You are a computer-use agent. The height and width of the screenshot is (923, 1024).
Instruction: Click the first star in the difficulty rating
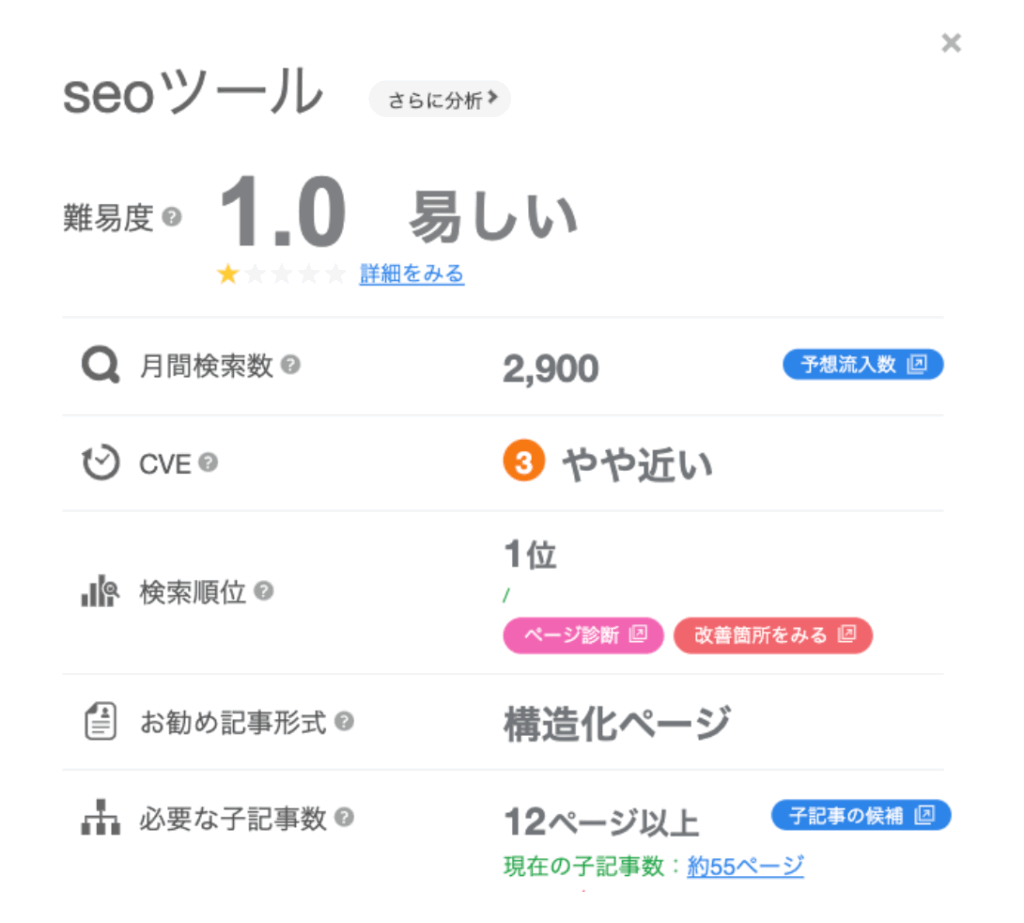point(230,273)
